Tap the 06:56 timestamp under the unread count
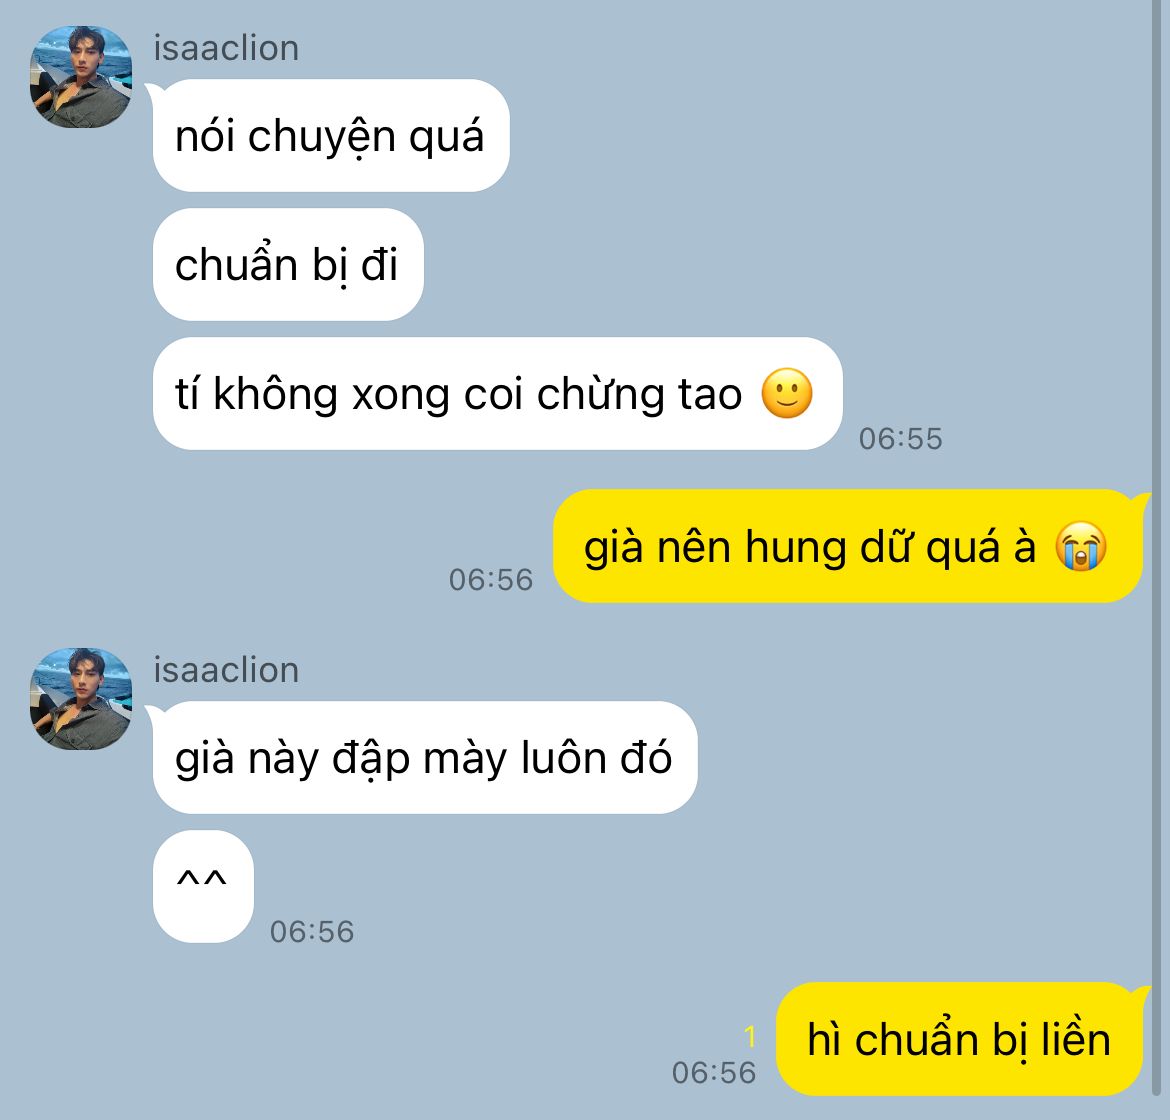Screen dimensions: 1170x1120 pyautogui.click(x=714, y=1073)
